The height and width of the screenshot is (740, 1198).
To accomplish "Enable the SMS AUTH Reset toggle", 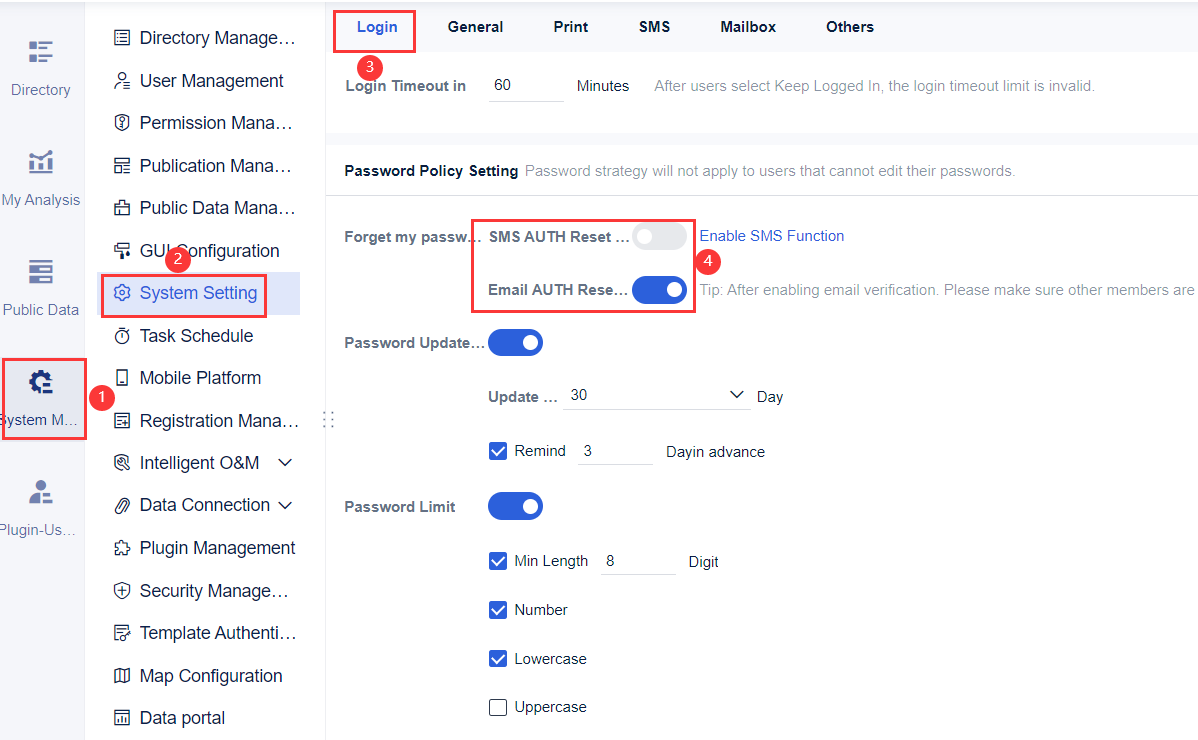I will [x=660, y=236].
